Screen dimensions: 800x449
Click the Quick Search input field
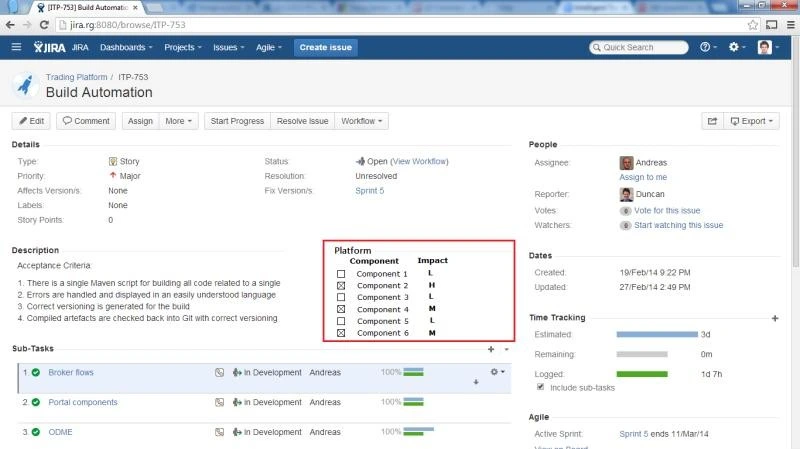tap(638, 47)
